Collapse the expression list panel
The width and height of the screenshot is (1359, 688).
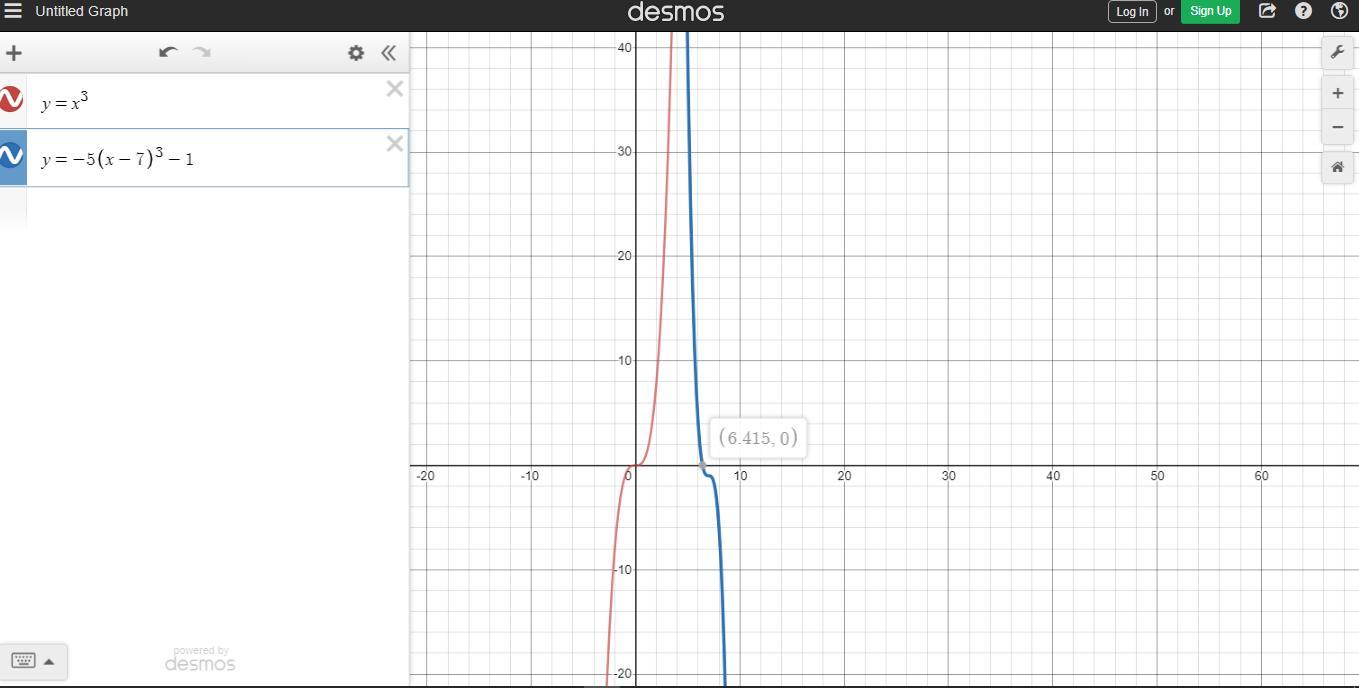389,53
